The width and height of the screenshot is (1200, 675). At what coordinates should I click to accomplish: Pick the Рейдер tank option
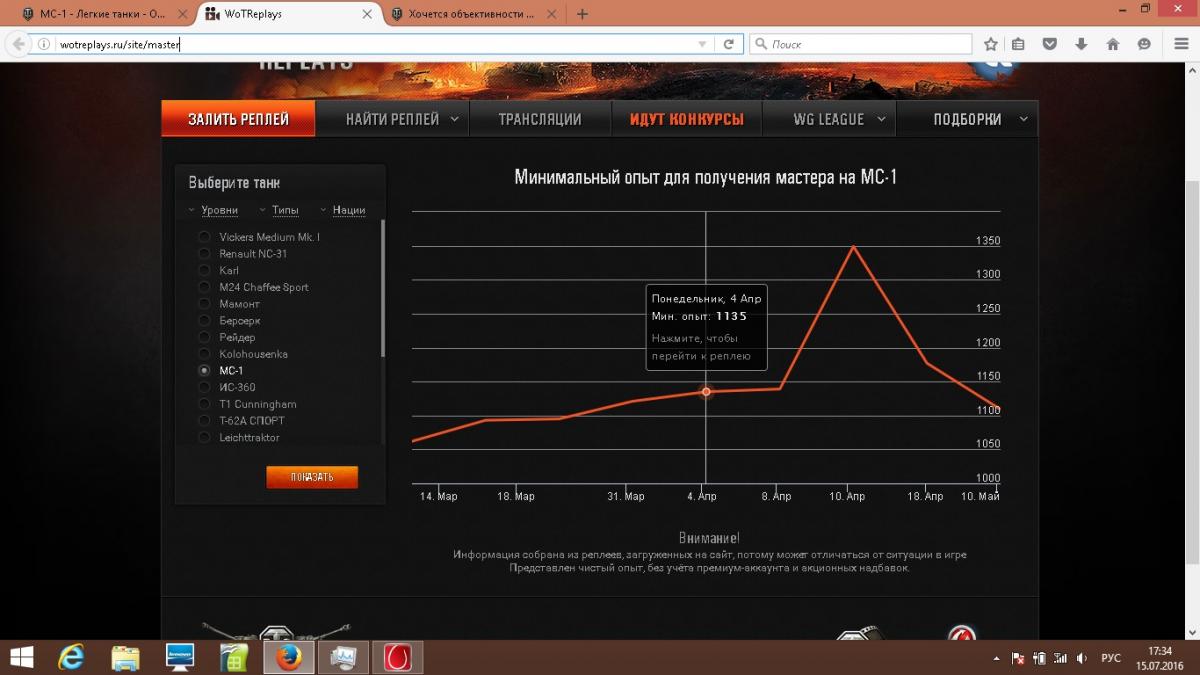click(x=204, y=337)
